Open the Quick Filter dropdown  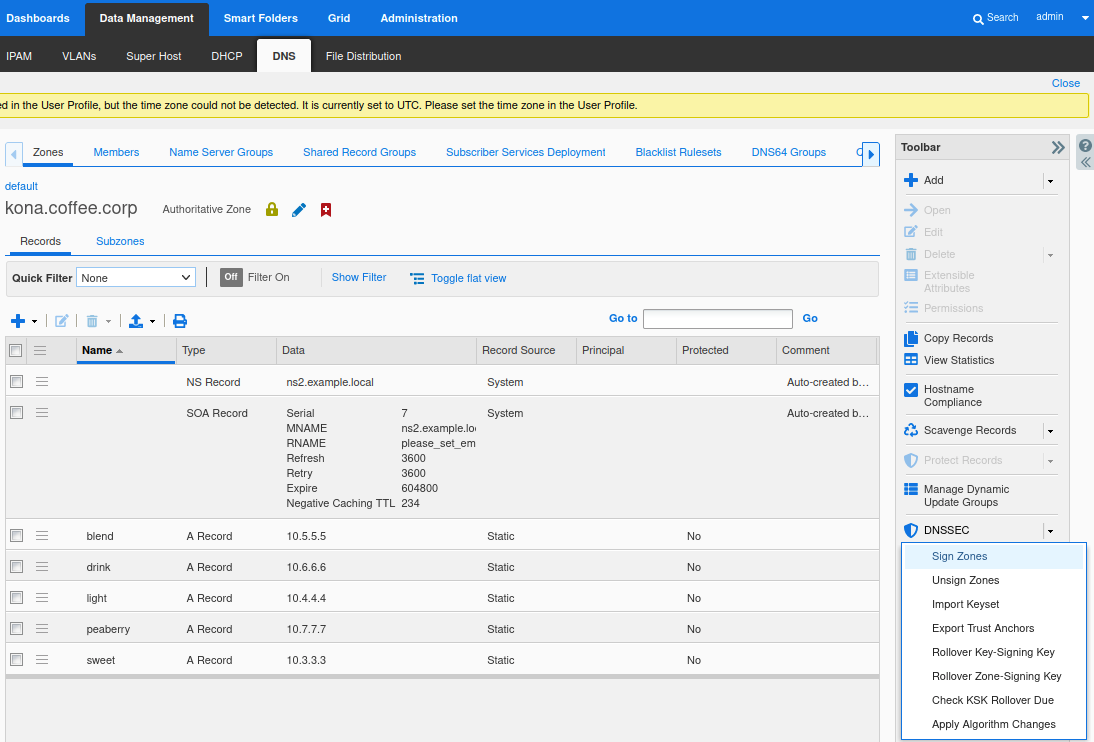pyautogui.click(x=137, y=277)
